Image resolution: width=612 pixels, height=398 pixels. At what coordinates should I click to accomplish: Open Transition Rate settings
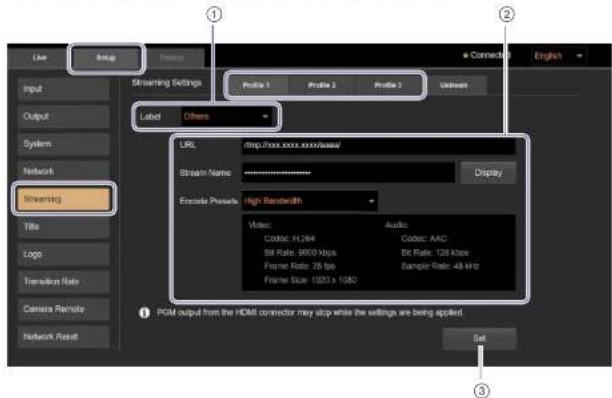[64, 281]
